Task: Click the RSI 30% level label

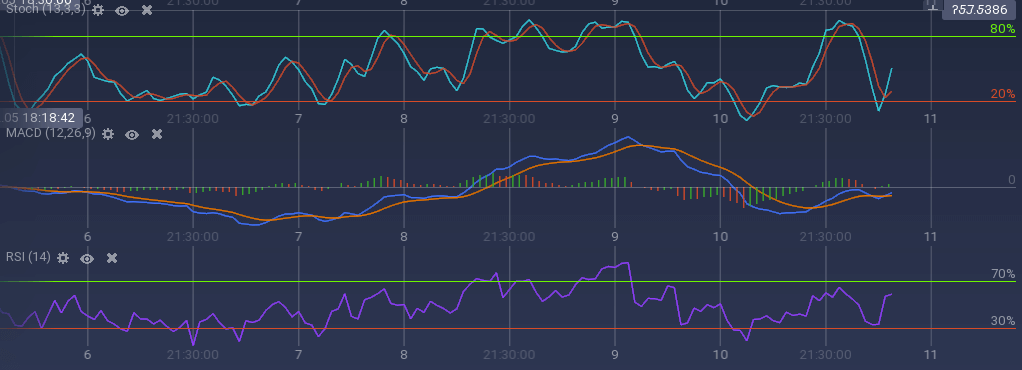Action: (1002, 321)
